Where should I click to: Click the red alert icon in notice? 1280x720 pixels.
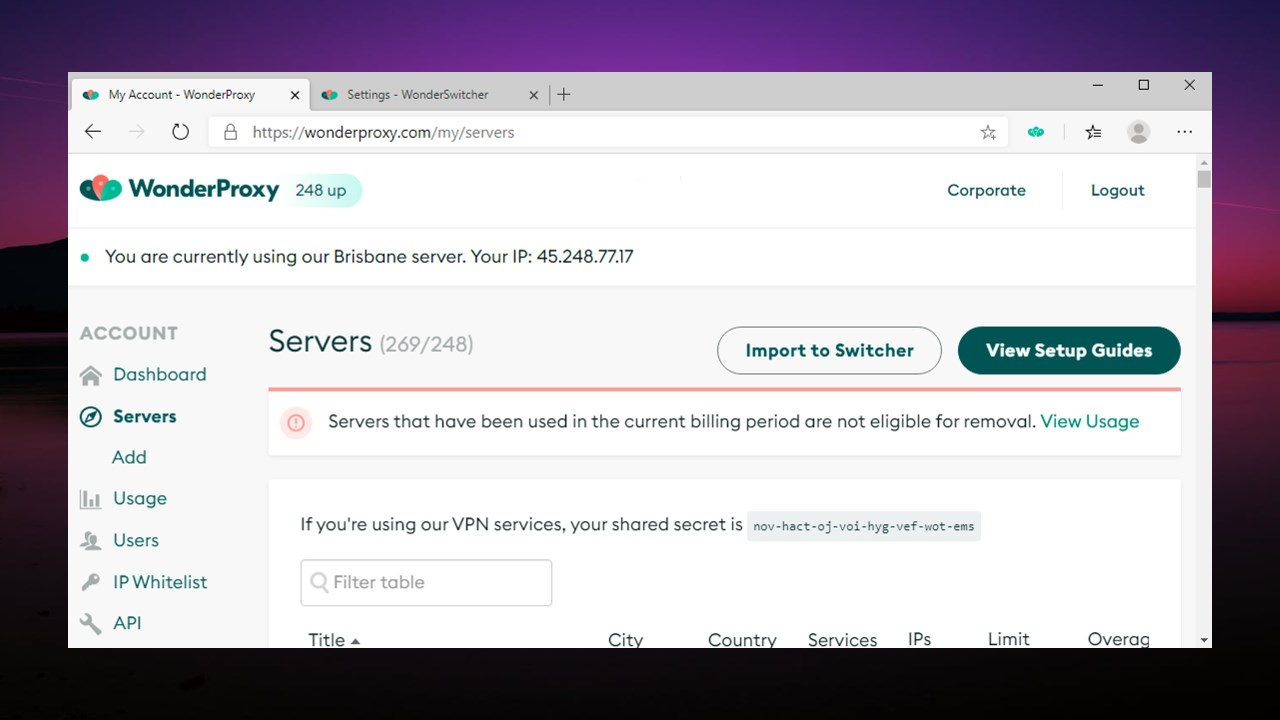point(296,422)
